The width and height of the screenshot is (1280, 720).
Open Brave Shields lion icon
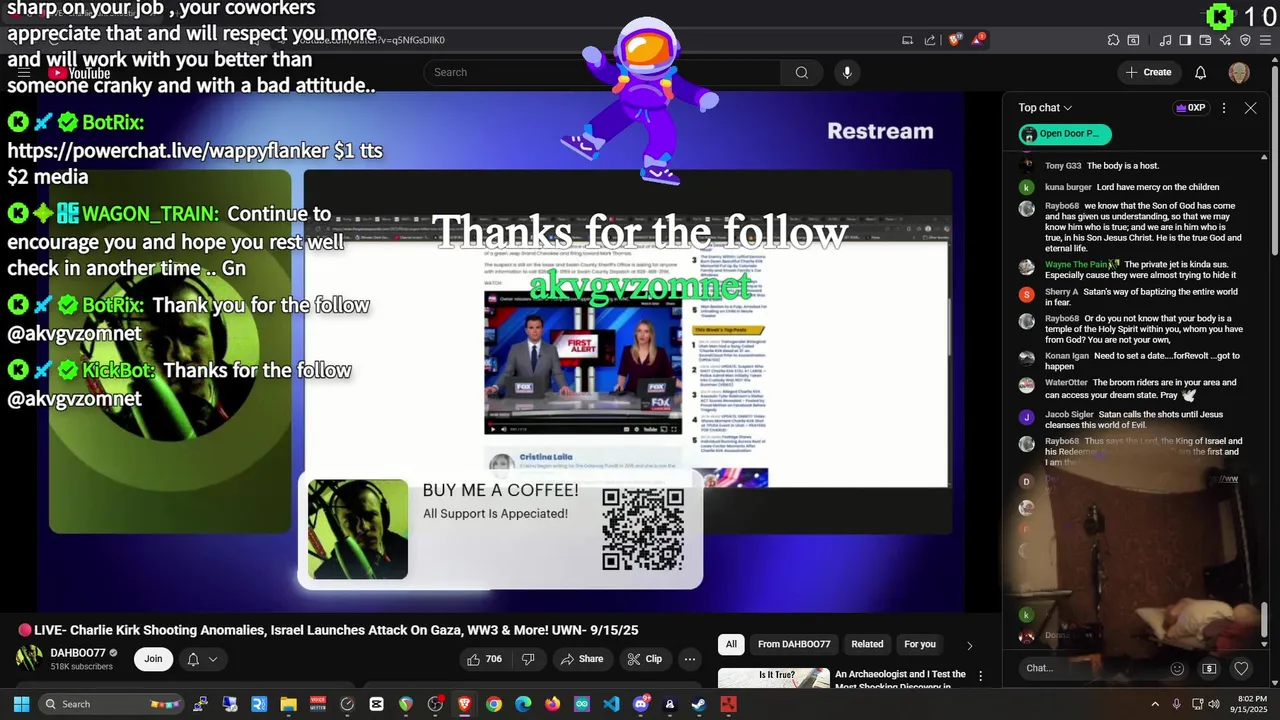click(x=955, y=40)
